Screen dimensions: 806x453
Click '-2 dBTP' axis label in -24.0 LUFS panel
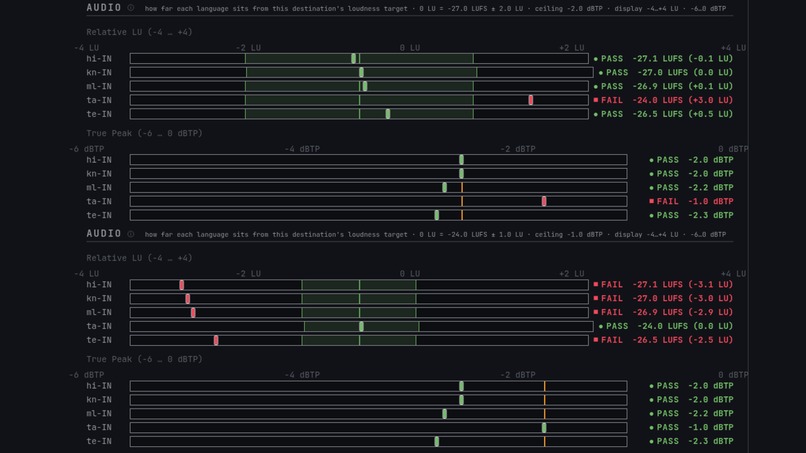click(518, 375)
